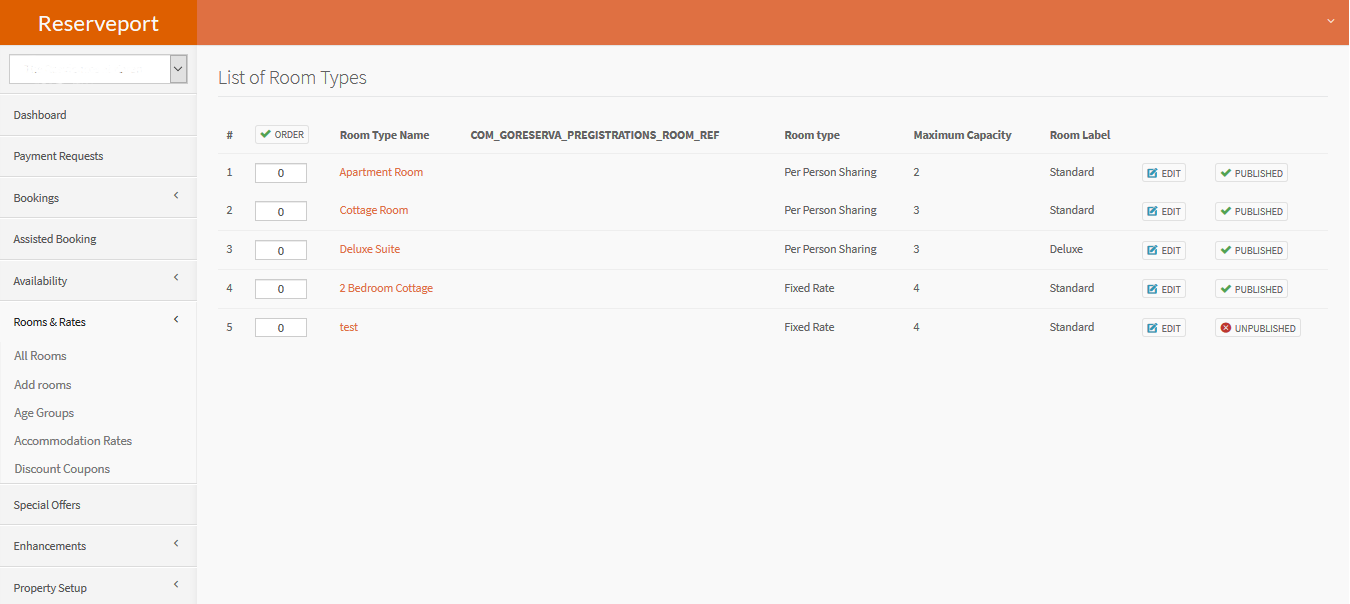Screen dimensions: 1350x604
Task: Open Accommodation Rates submenu item
Action: tap(73, 441)
